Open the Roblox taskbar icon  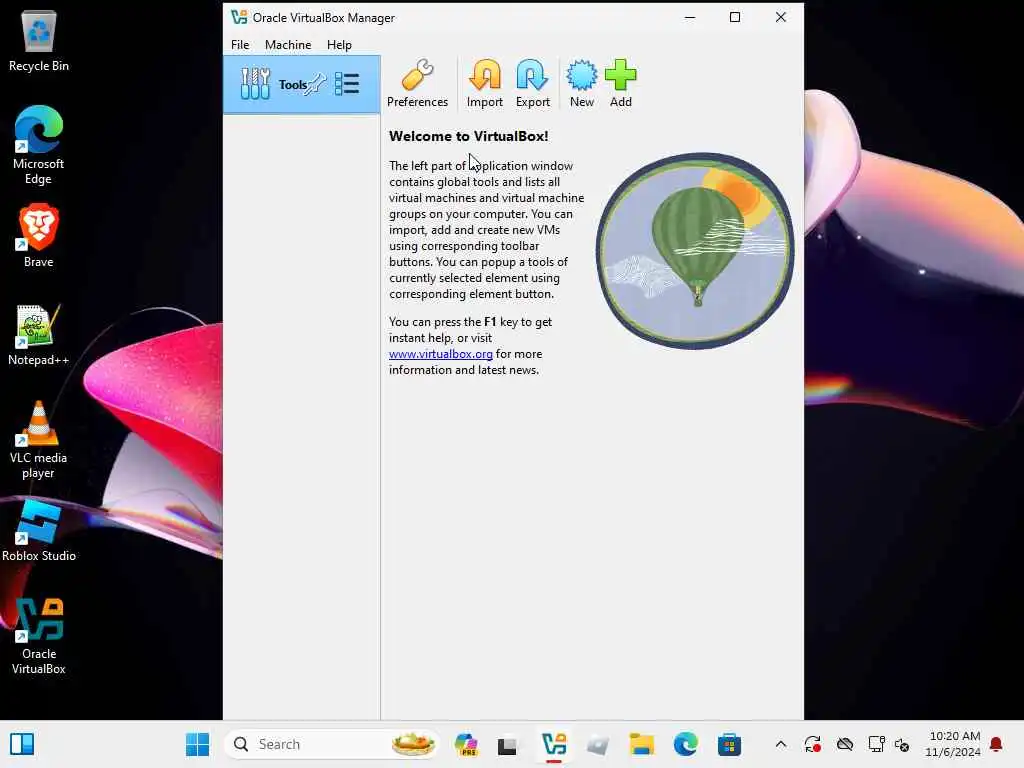point(598,744)
